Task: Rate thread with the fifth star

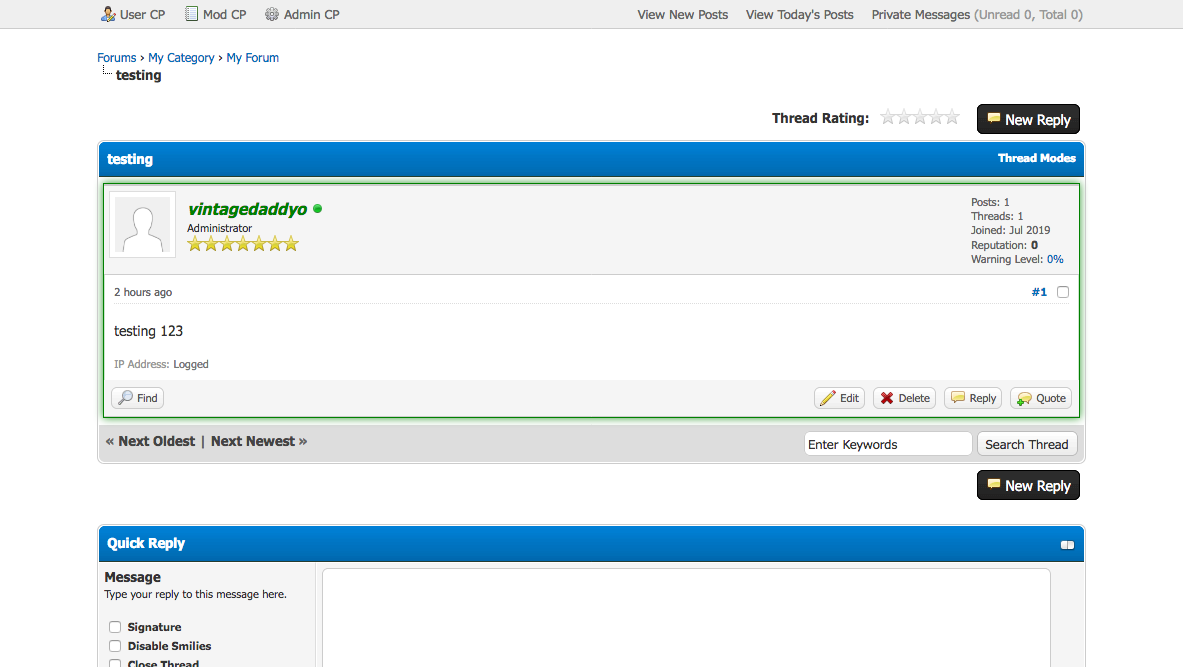Action: [x=951, y=118]
